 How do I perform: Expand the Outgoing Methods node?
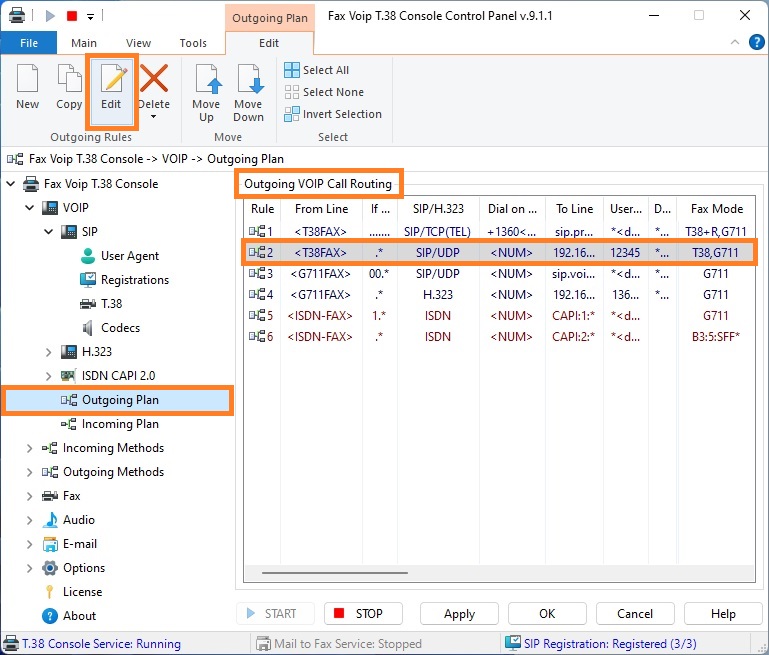point(29,472)
